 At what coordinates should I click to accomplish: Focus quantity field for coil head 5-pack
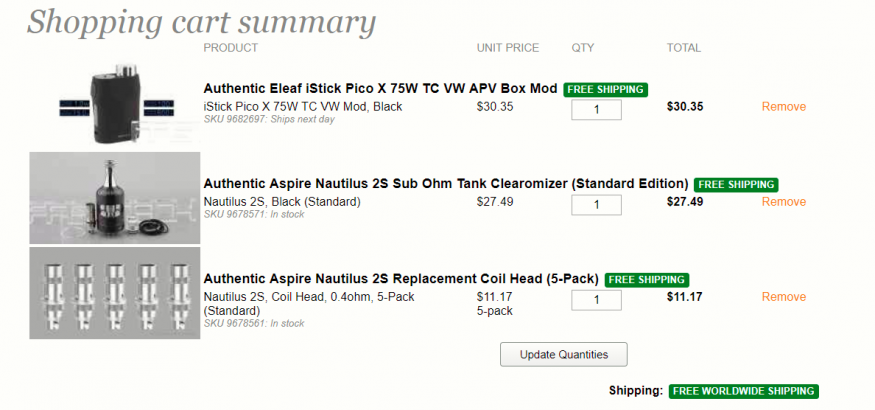(596, 300)
